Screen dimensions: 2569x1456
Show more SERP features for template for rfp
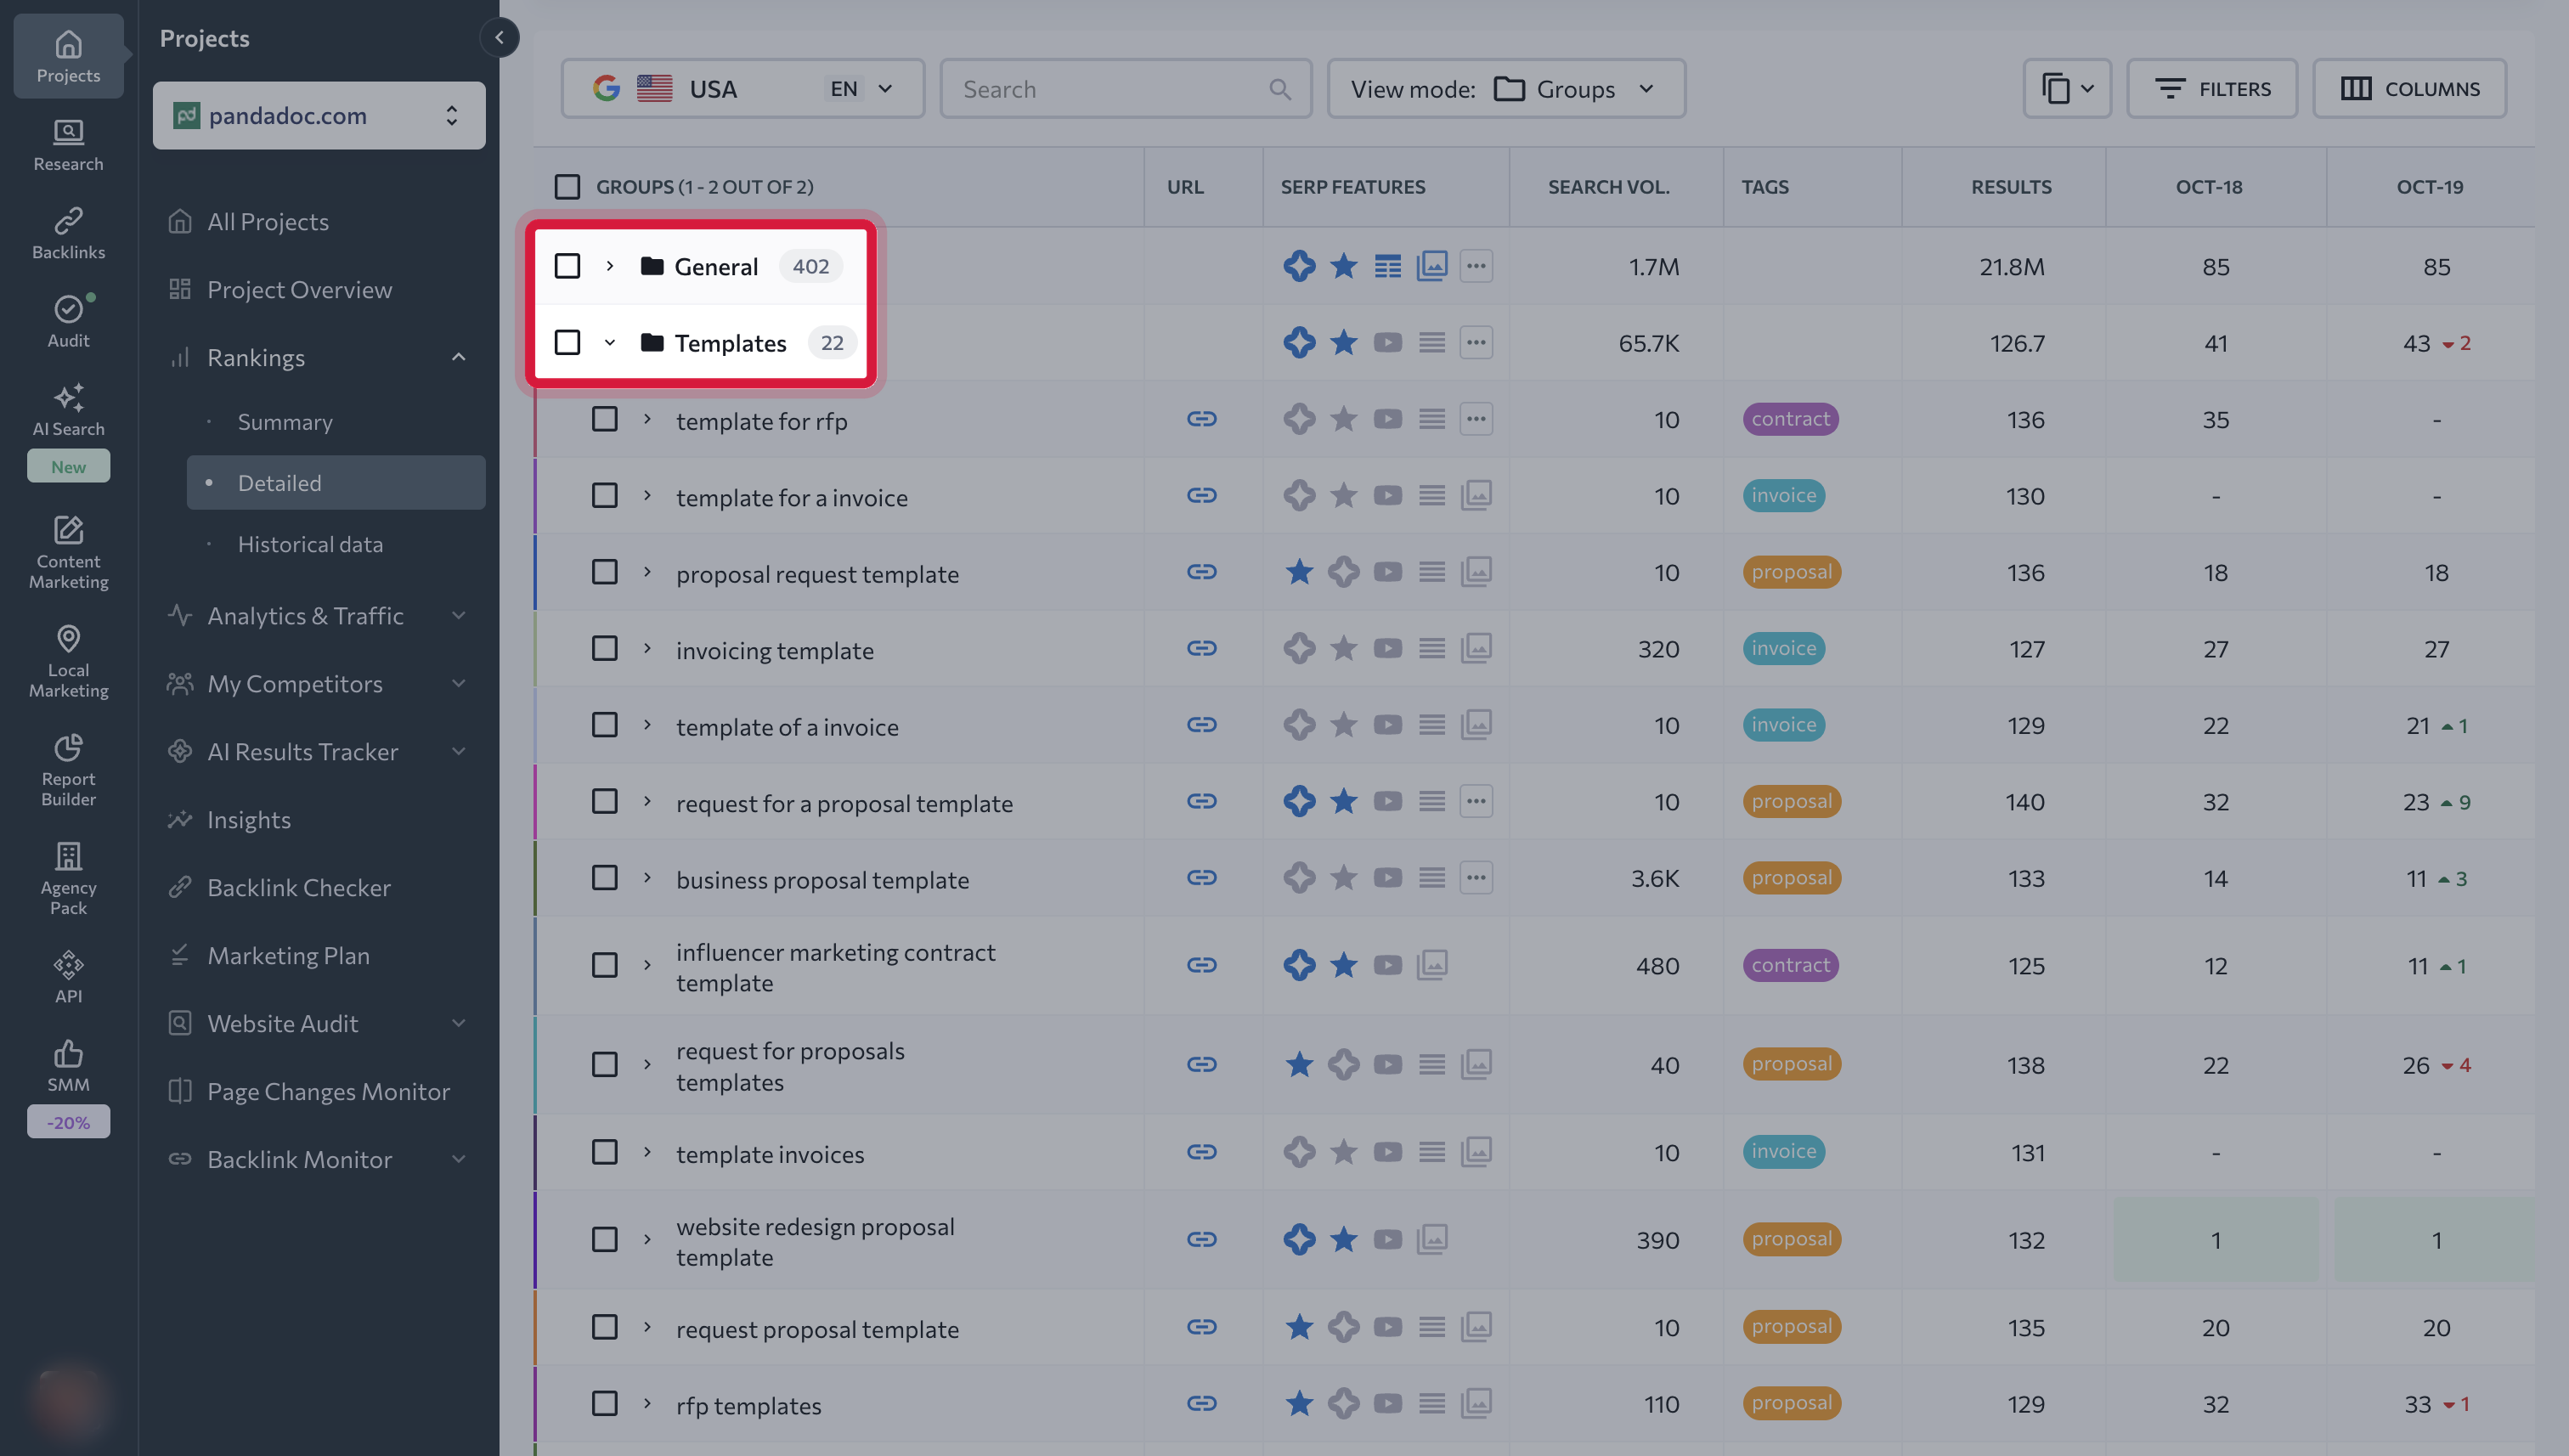pyautogui.click(x=1476, y=419)
